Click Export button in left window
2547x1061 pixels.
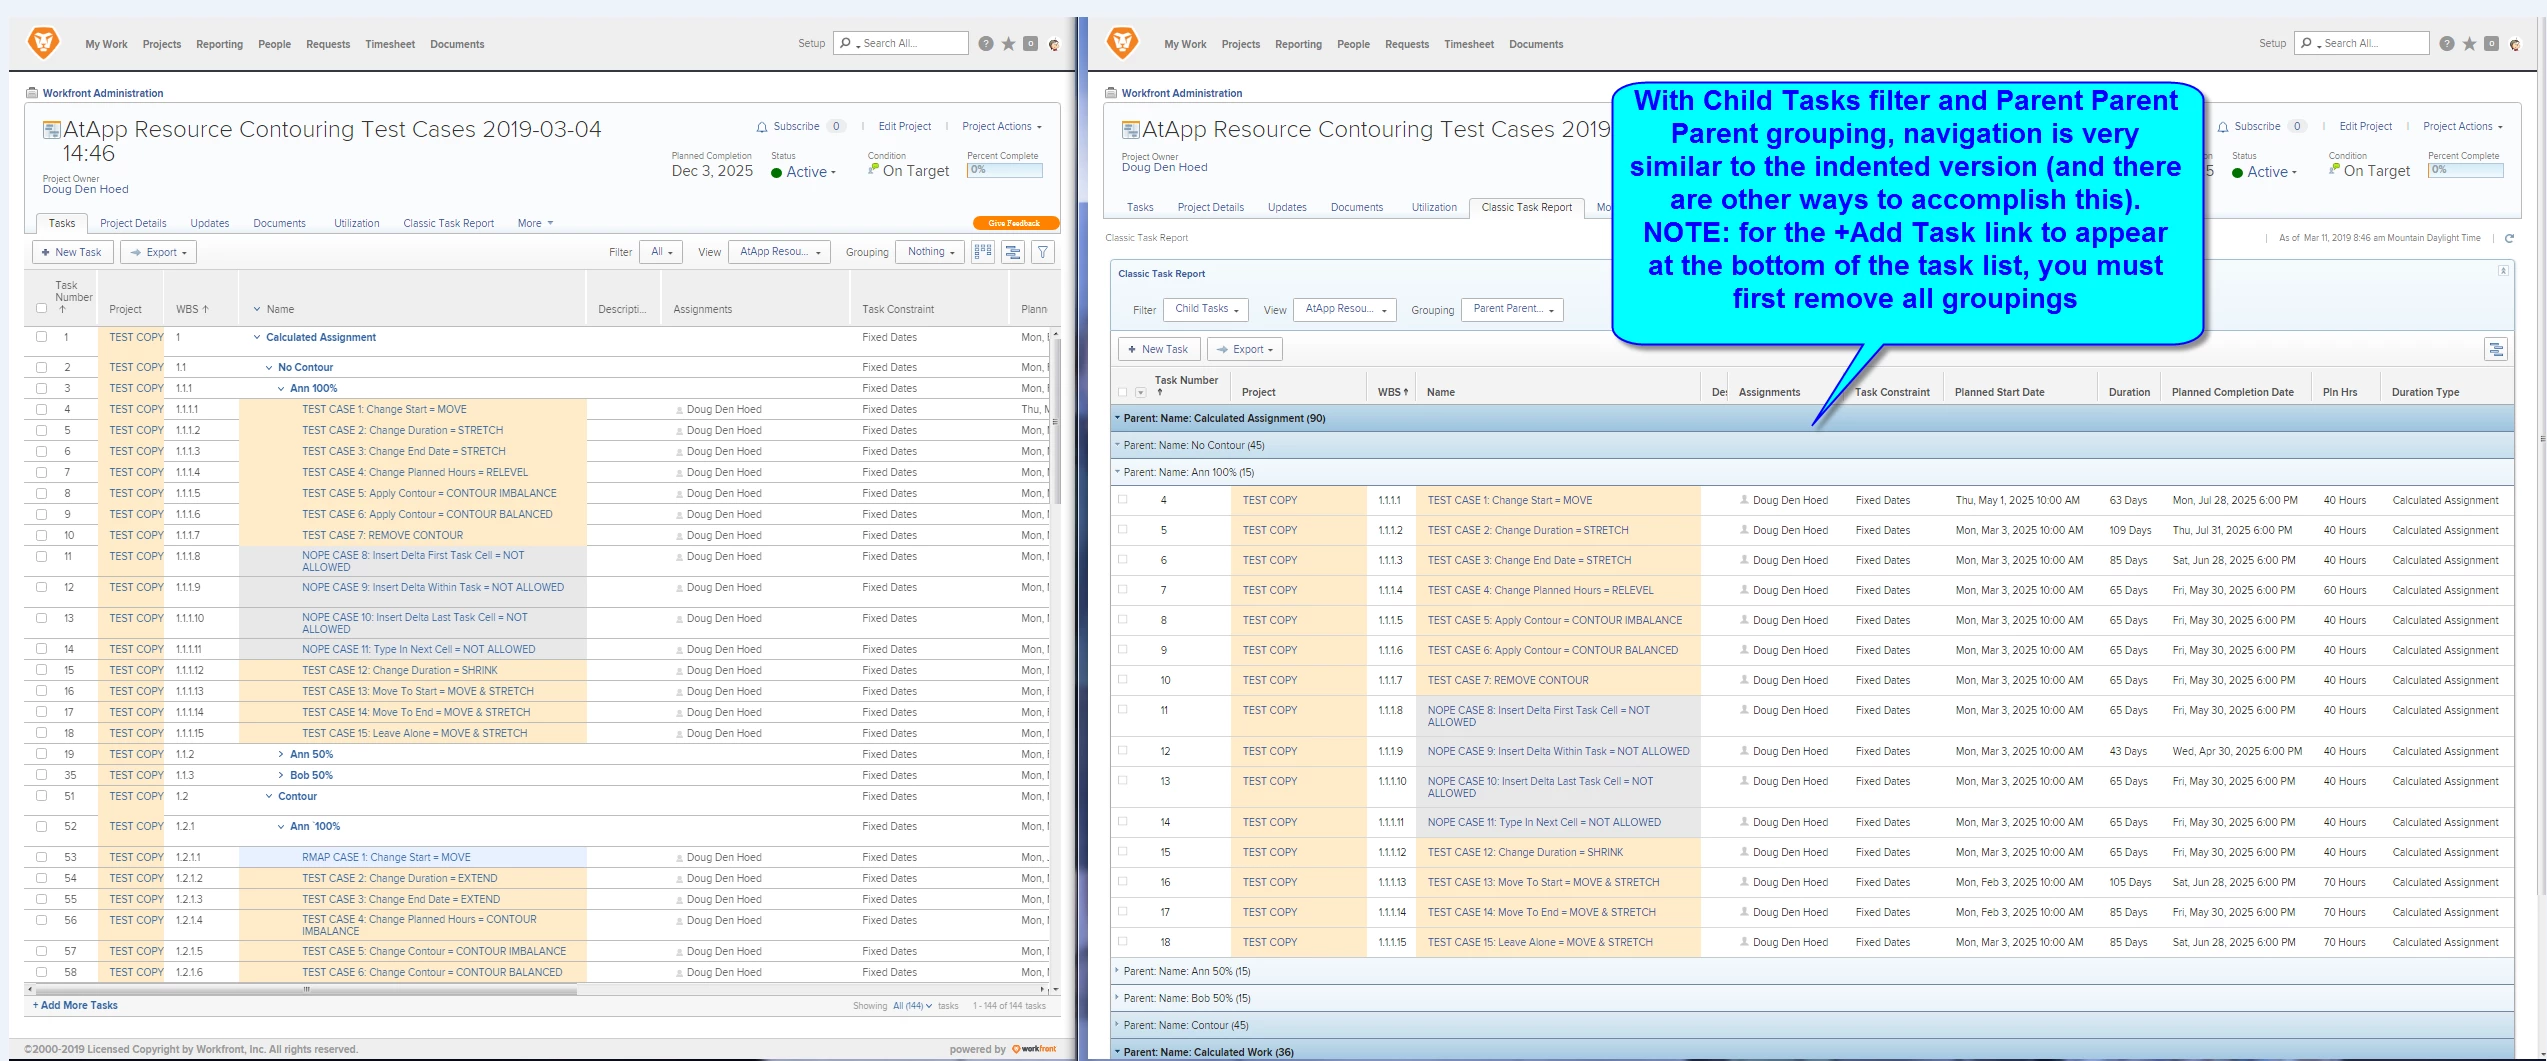coord(159,252)
